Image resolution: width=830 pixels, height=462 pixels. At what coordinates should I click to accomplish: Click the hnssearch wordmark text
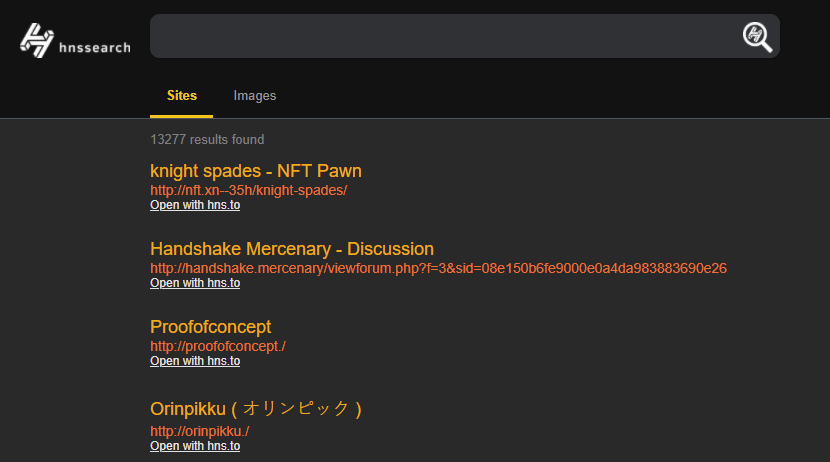click(95, 48)
